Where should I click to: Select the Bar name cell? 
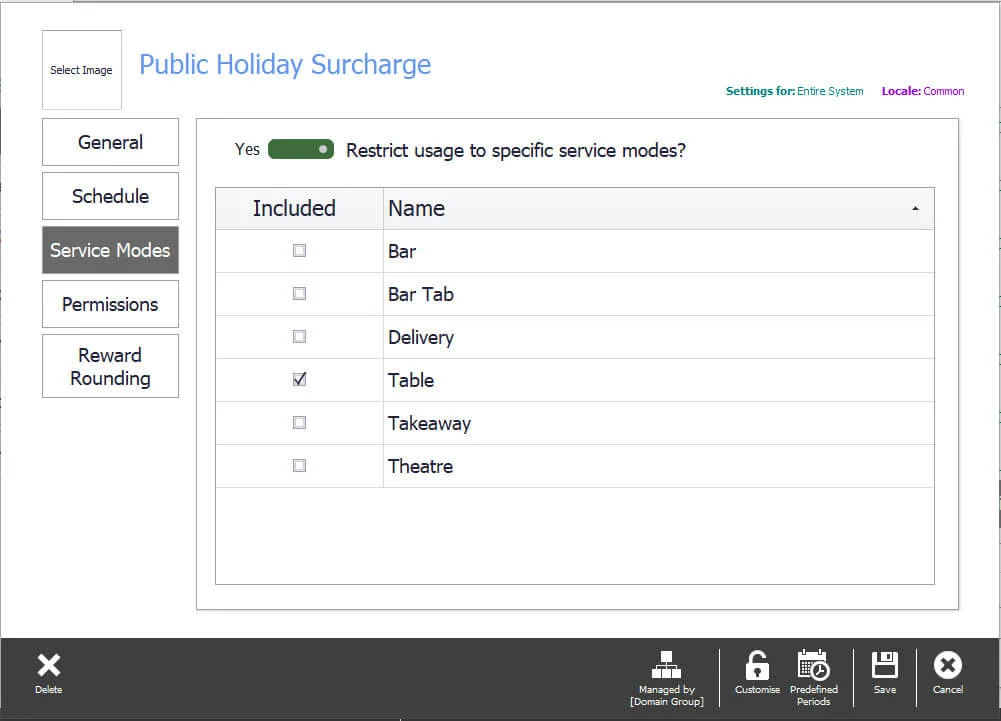coord(658,251)
